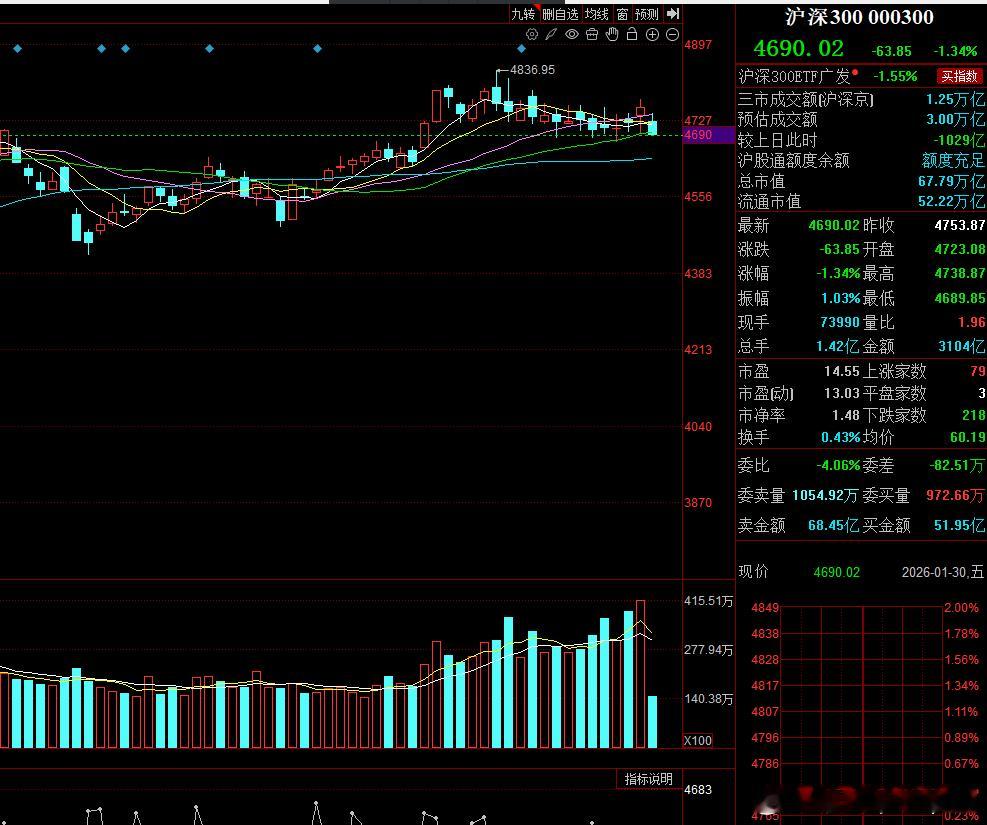The height and width of the screenshot is (825, 987).
Task: Select the hand pan tool
Action: 612,35
